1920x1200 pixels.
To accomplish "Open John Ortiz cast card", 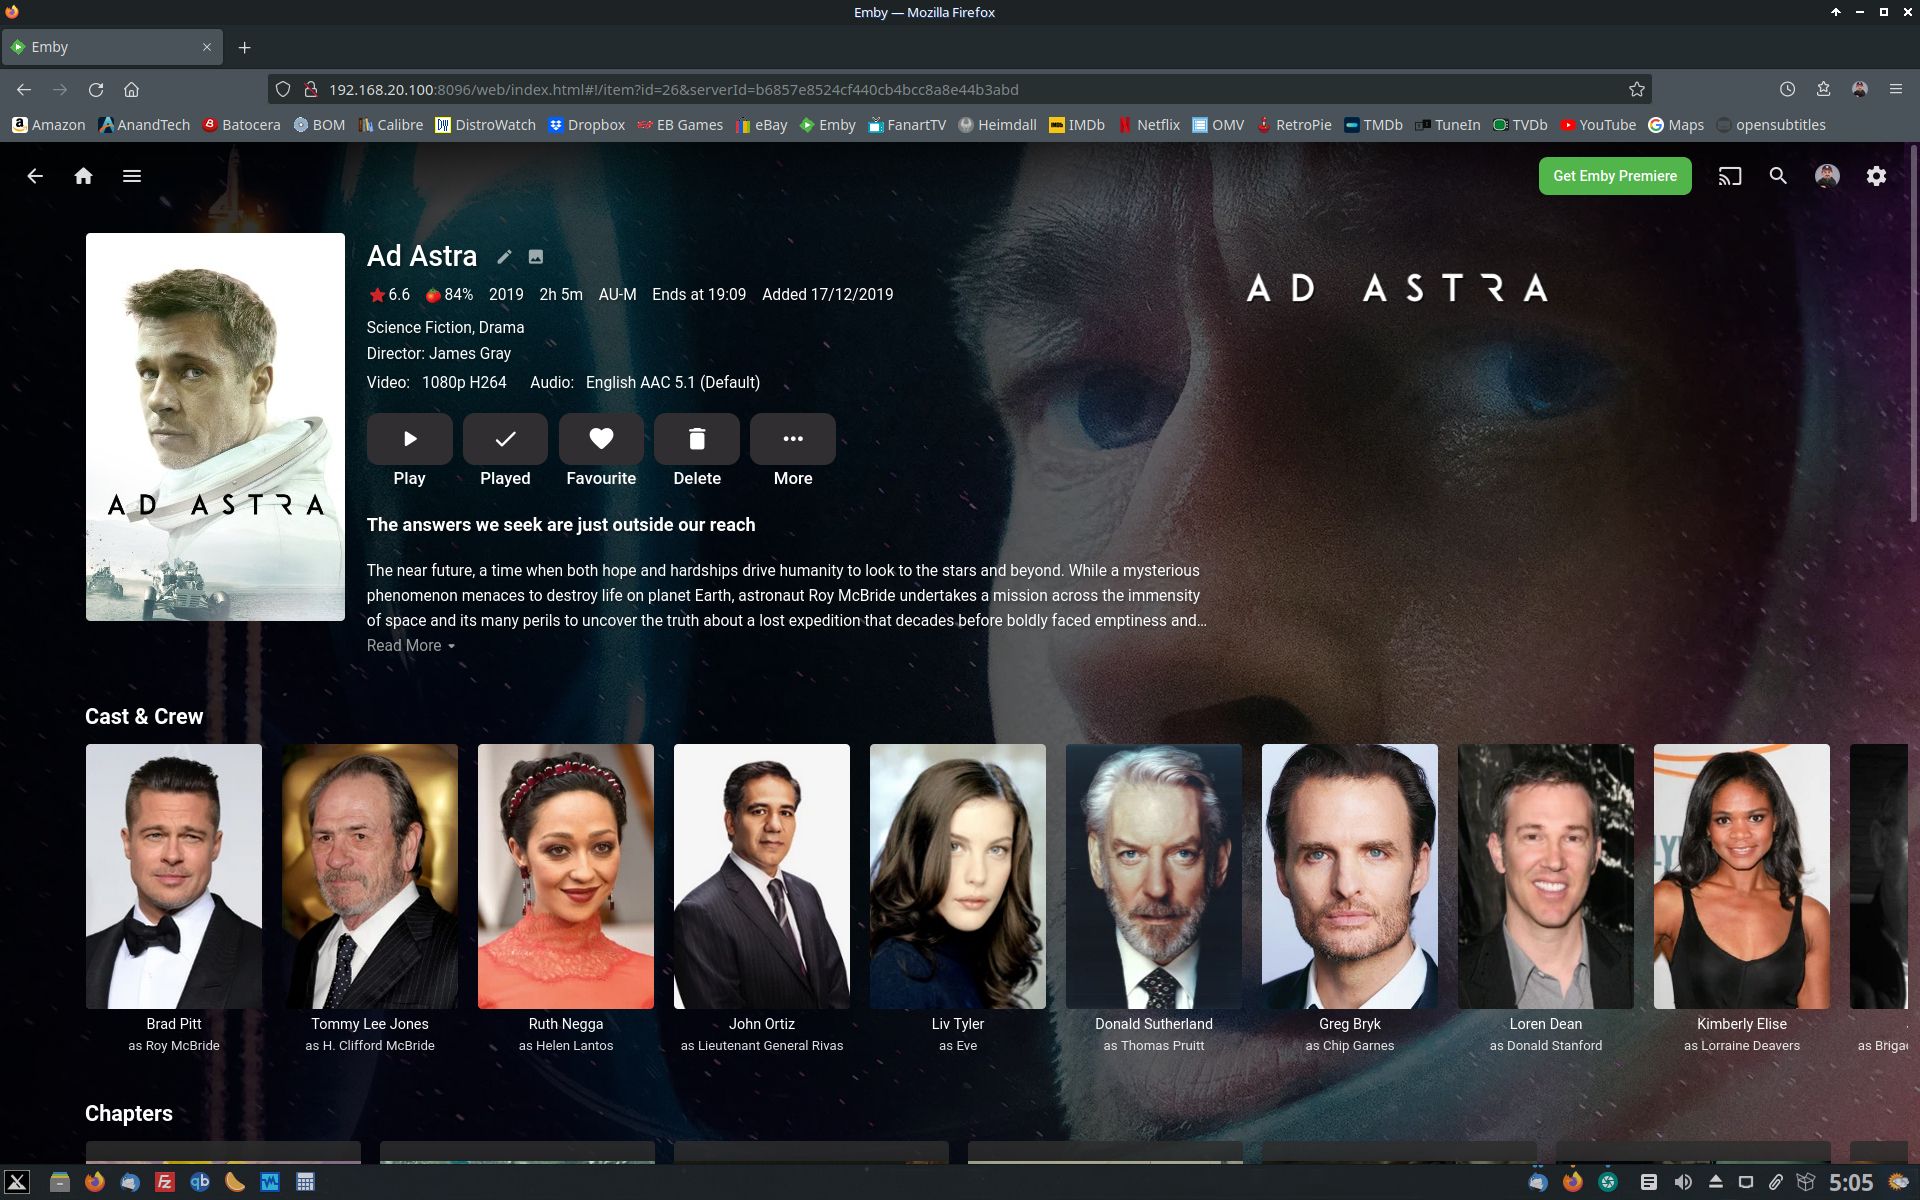I will pyautogui.click(x=762, y=876).
